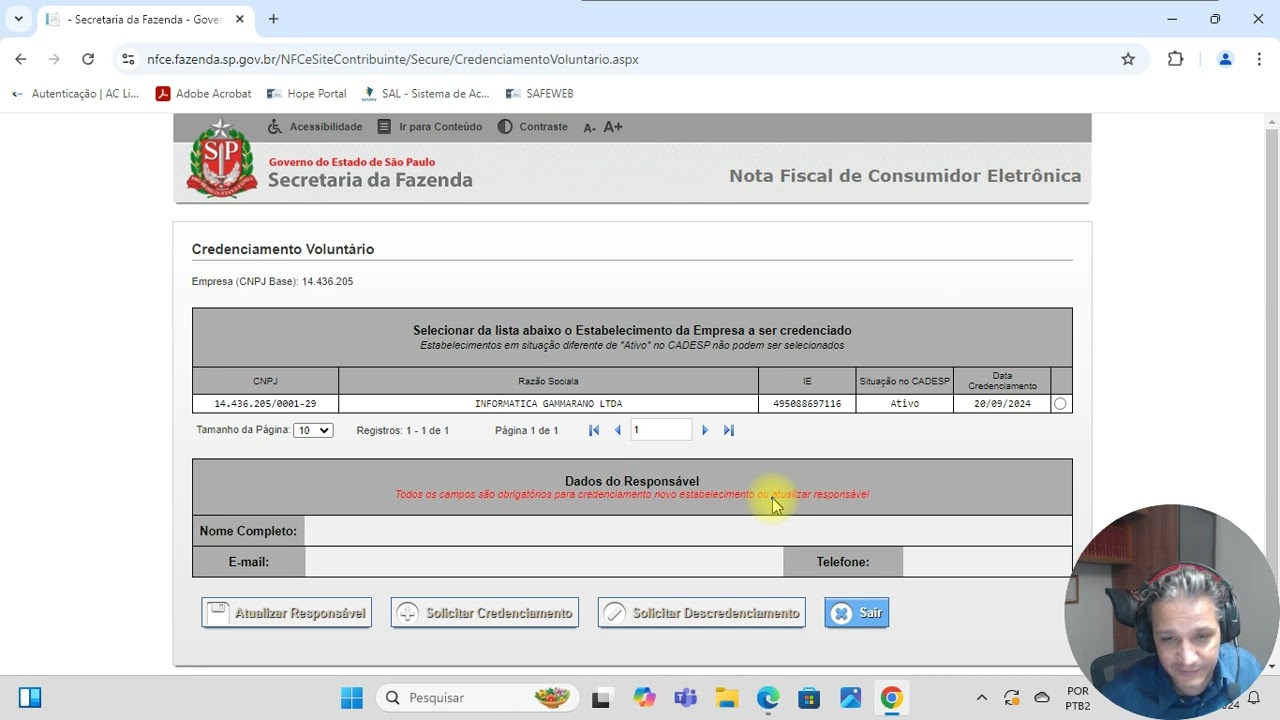Click the page number input field

pos(661,430)
